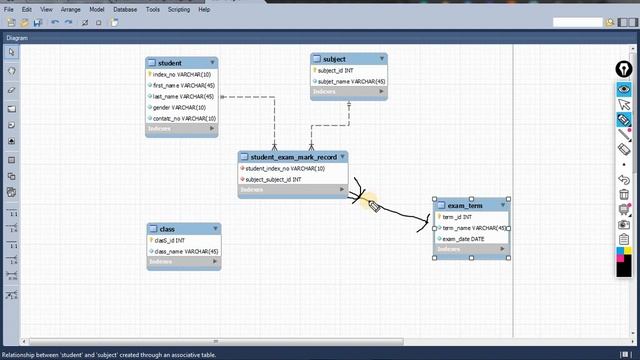
Task: Click the horizontal scrollbar thumb
Action: (x=216, y=341)
